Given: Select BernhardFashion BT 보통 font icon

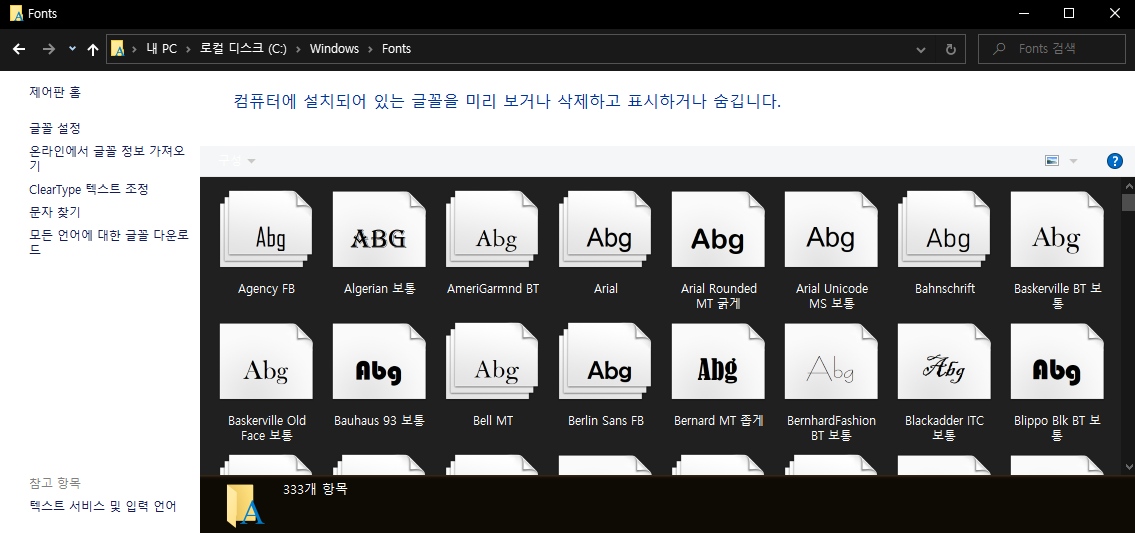Looking at the screenshot, I should [x=831, y=361].
